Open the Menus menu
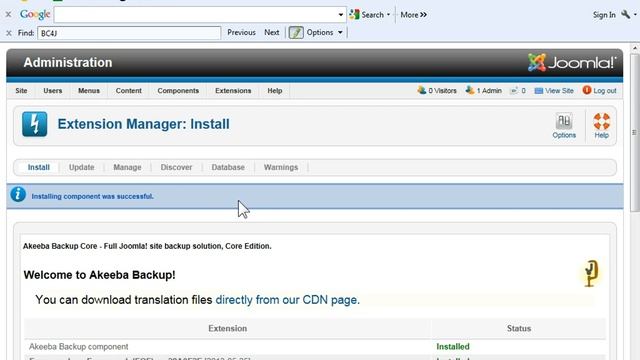This screenshot has height=360, width=640. (x=89, y=91)
